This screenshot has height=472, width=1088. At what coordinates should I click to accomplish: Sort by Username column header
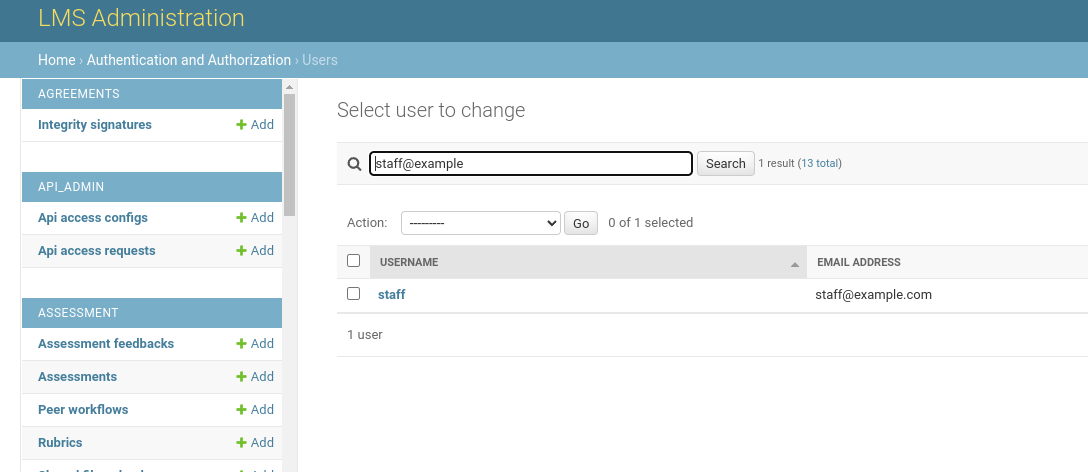(x=409, y=262)
